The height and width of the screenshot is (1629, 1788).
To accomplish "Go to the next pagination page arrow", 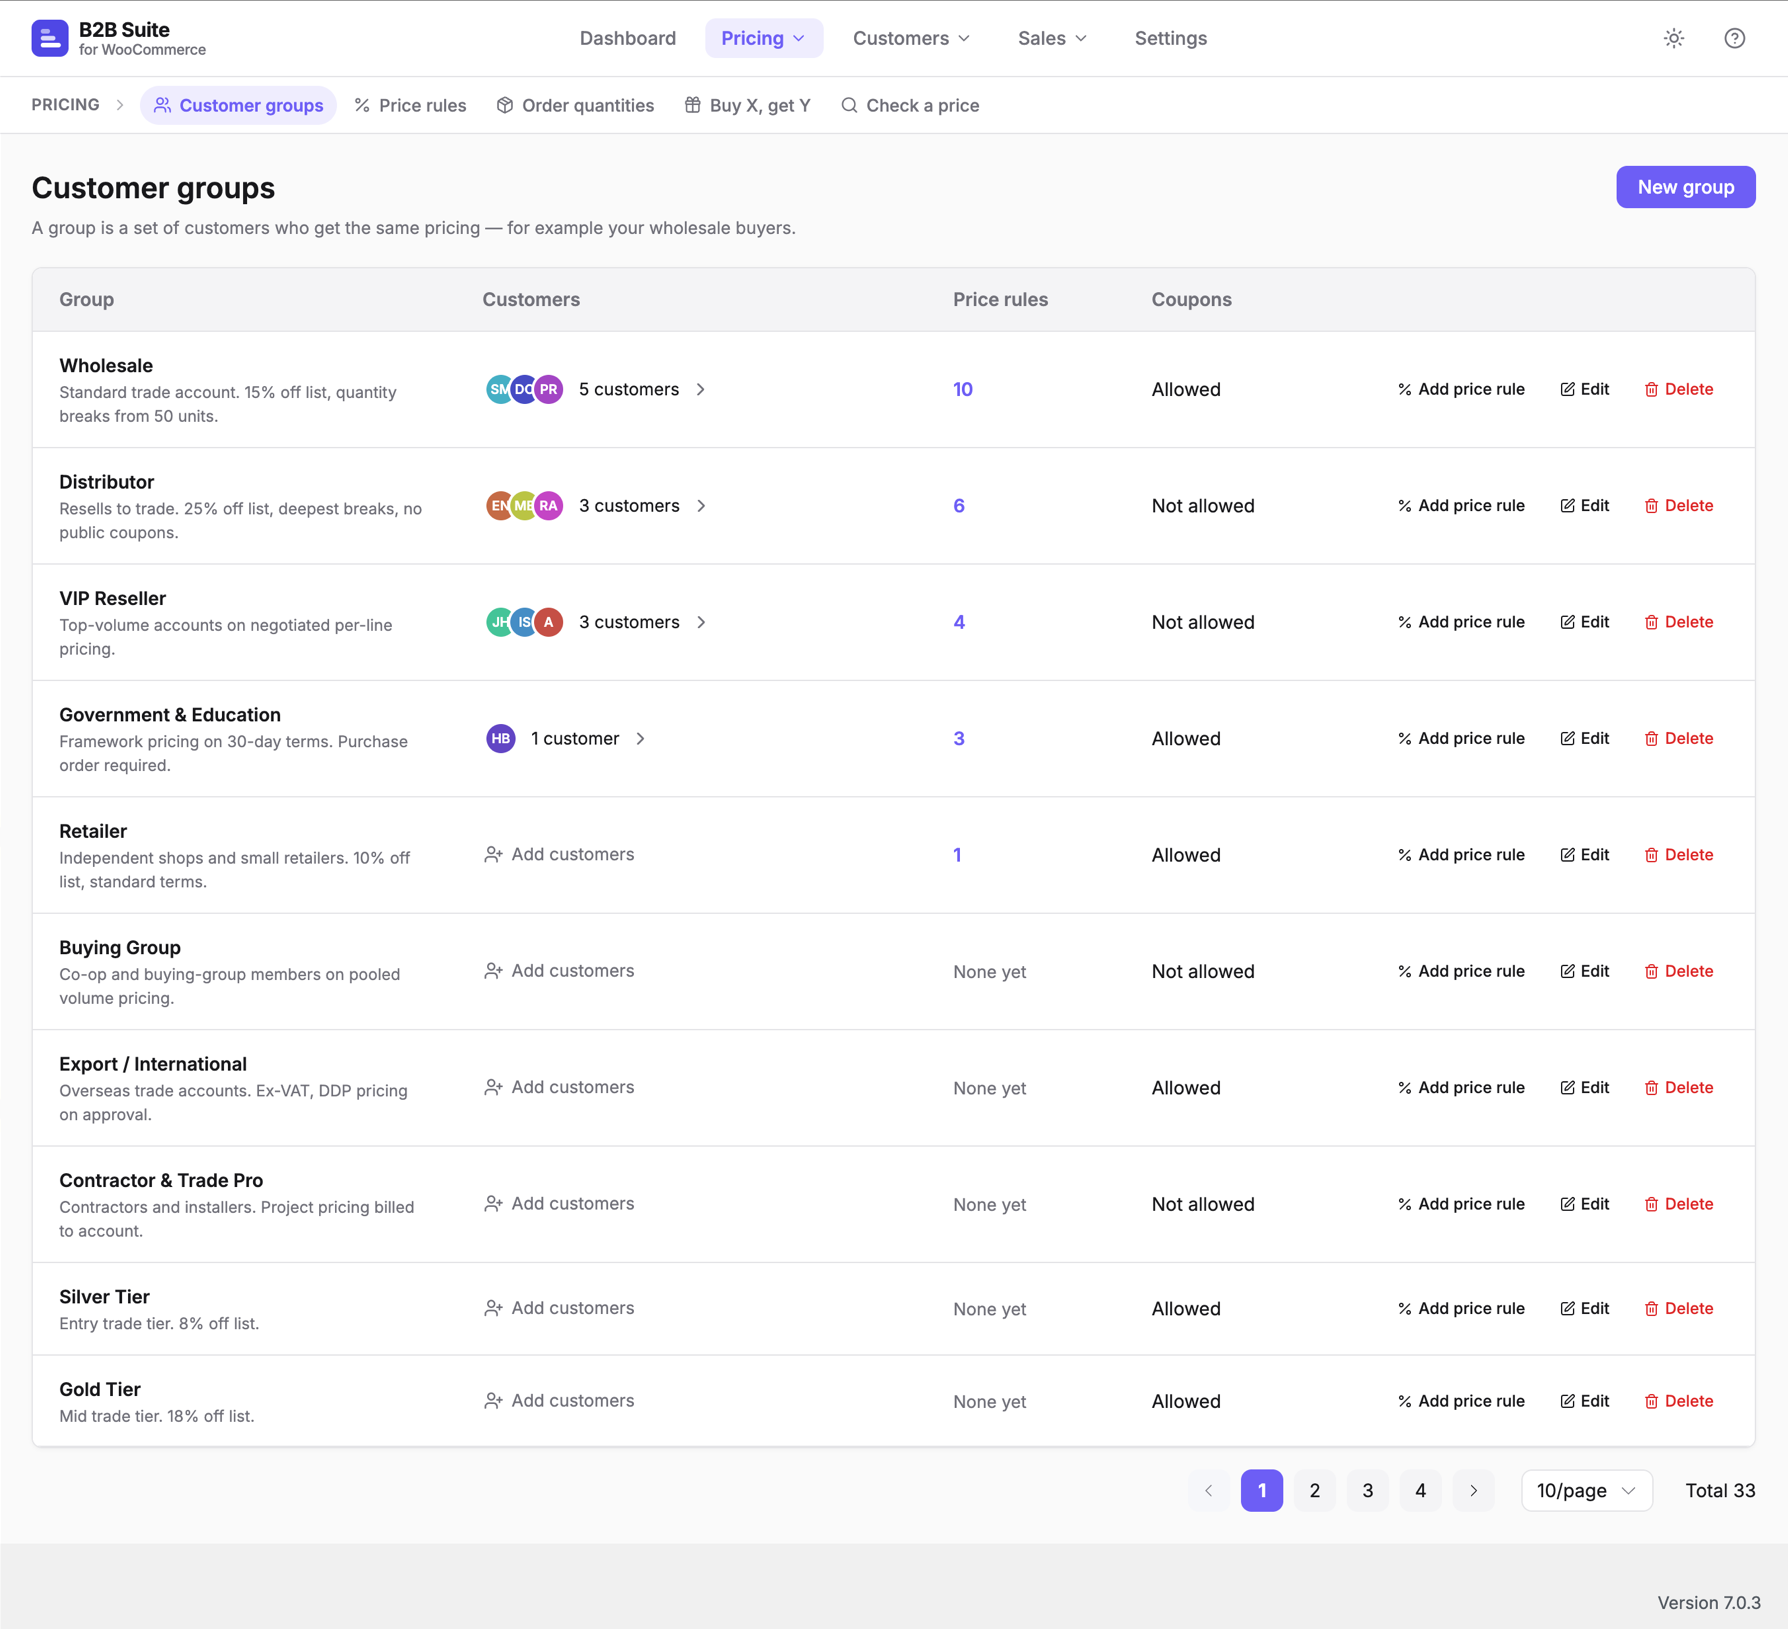I will 1473,1490.
